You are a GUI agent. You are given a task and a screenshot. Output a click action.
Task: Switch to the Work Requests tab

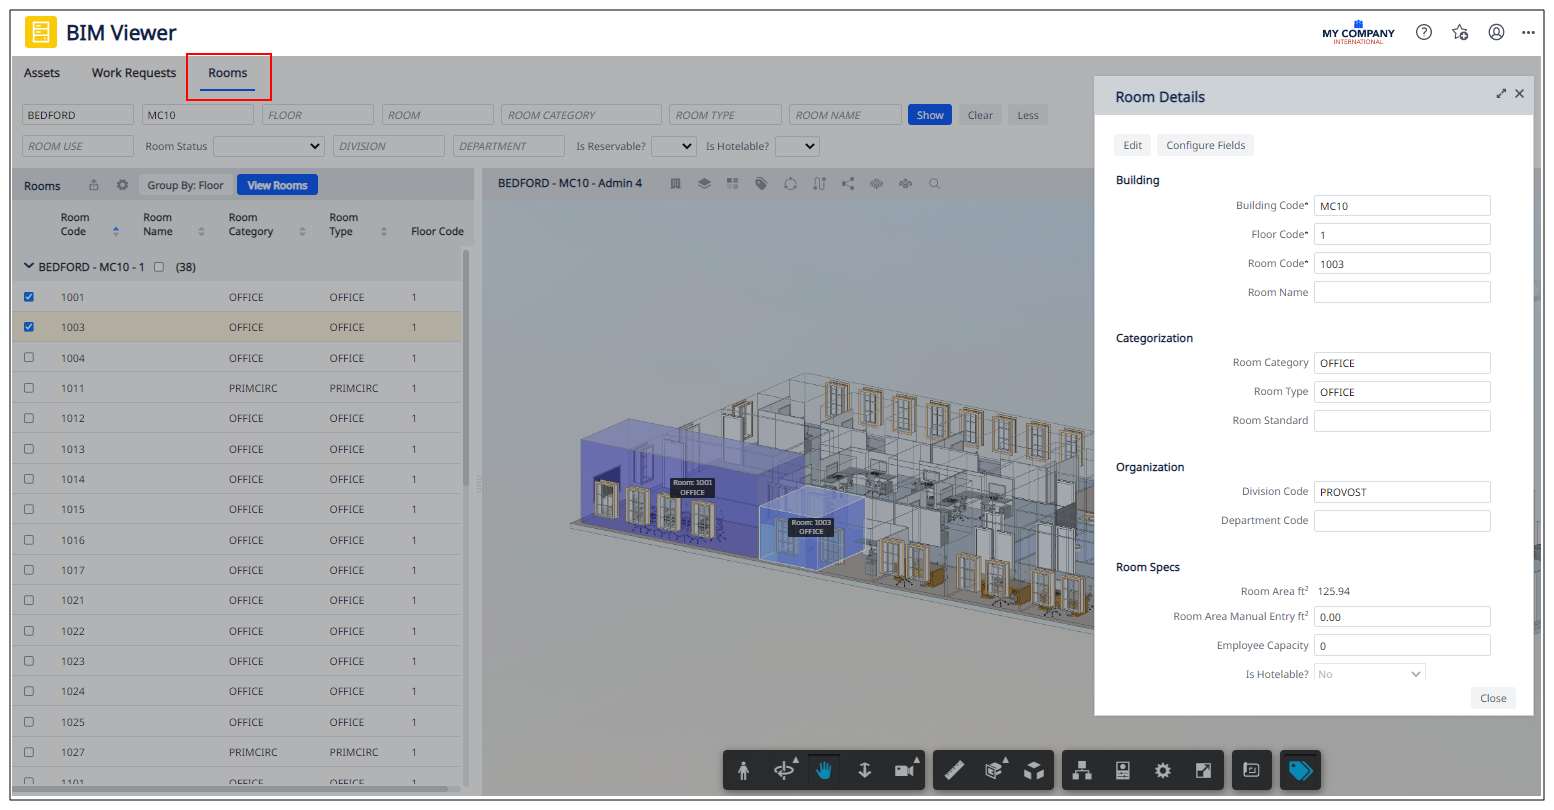134,73
